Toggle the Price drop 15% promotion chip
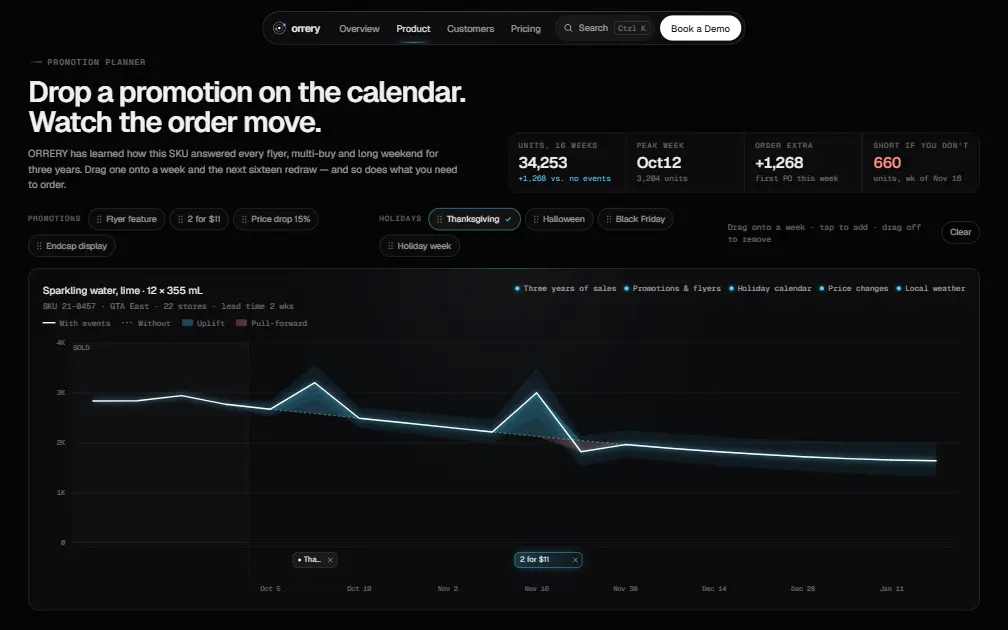Image resolution: width=1008 pixels, height=630 pixels. click(x=276, y=219)
